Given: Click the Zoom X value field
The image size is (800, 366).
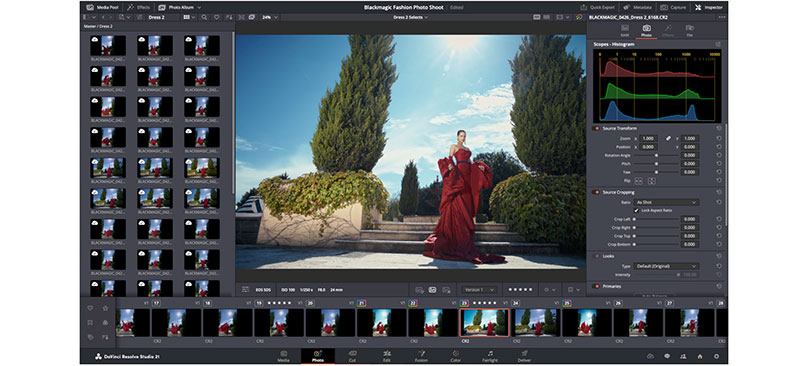Looking at the screenshot, I should coord(648,138).
